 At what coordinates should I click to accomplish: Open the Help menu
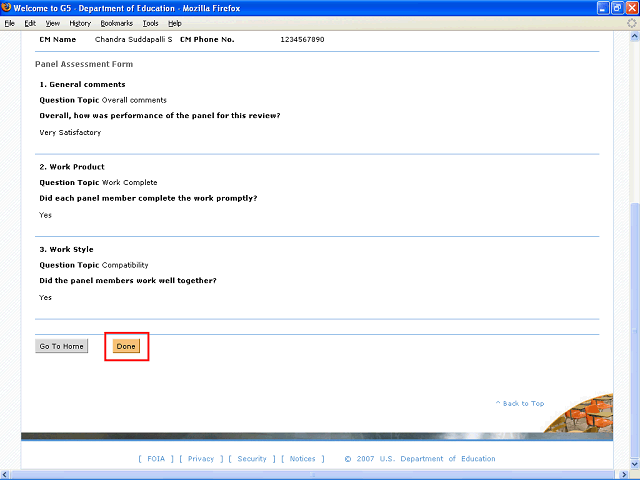click(x=175, y=24)
